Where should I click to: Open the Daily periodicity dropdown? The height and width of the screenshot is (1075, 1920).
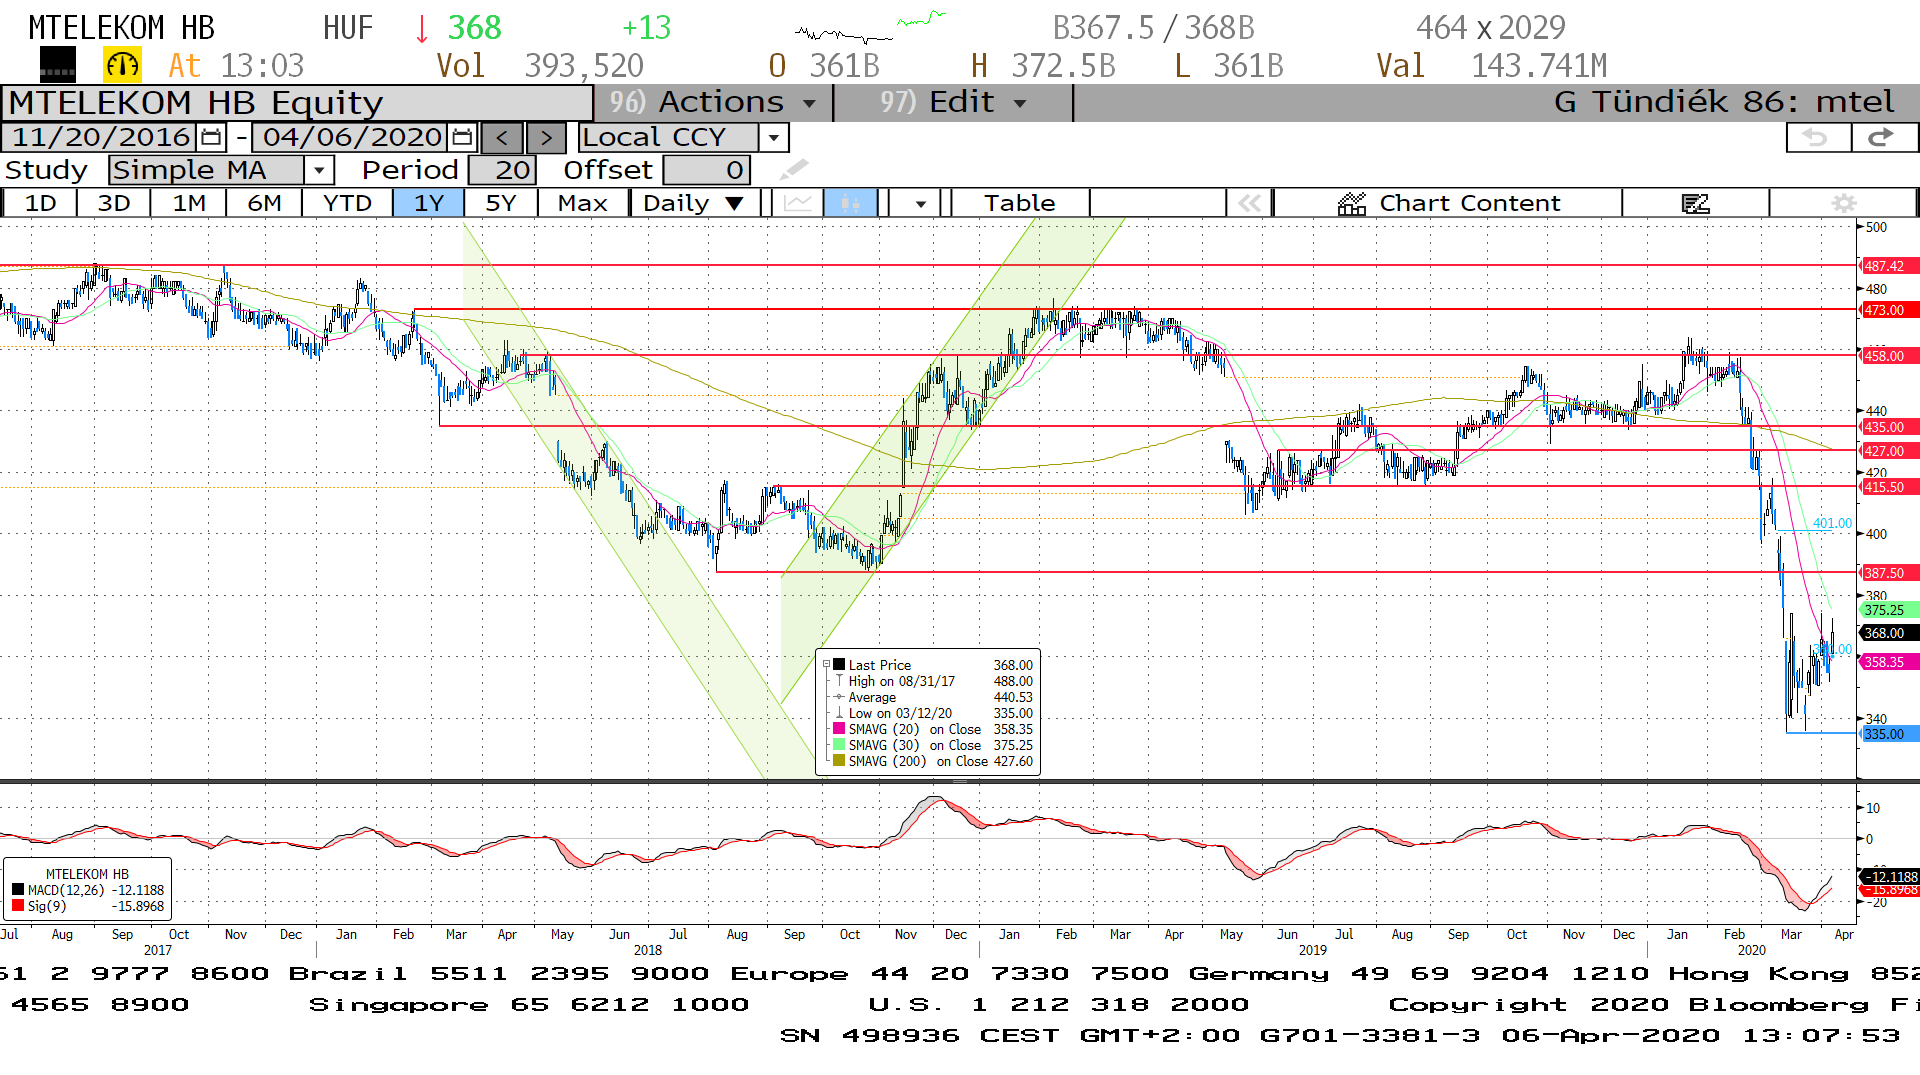tap(693, 203)
